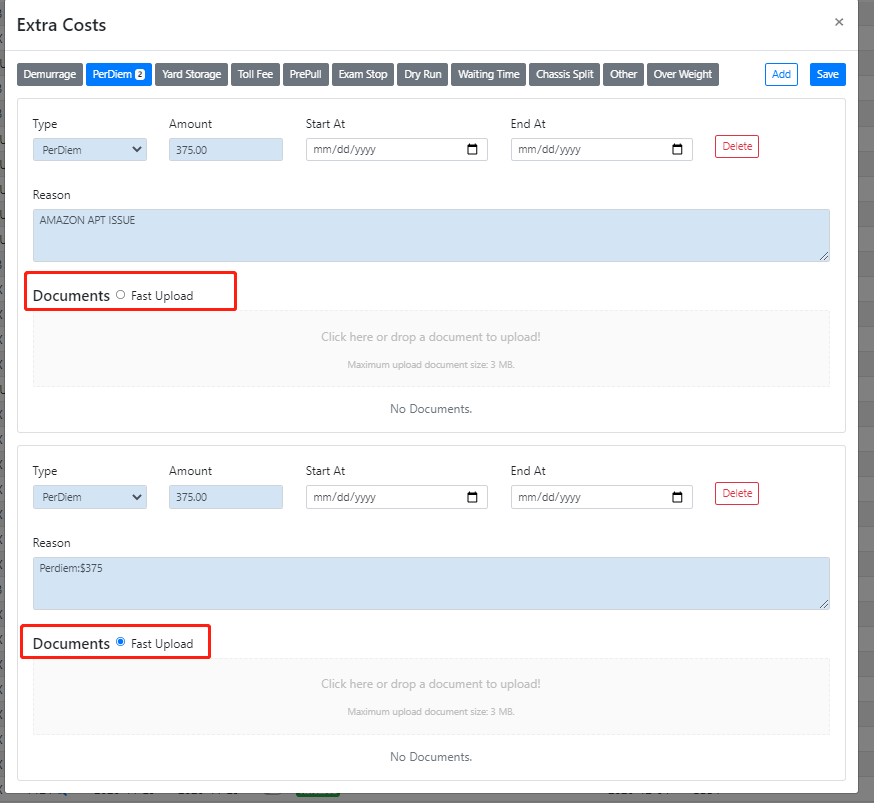Delete the second PerDiem cost entry
Screen dimensions: 874x803
(x=736, y=493)
